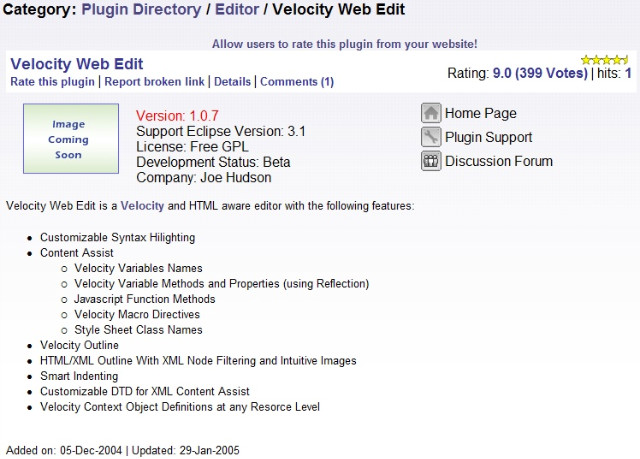Screen dimensions: 640x459
Task: Click License: Free GPL text
Action: [192, 147]
